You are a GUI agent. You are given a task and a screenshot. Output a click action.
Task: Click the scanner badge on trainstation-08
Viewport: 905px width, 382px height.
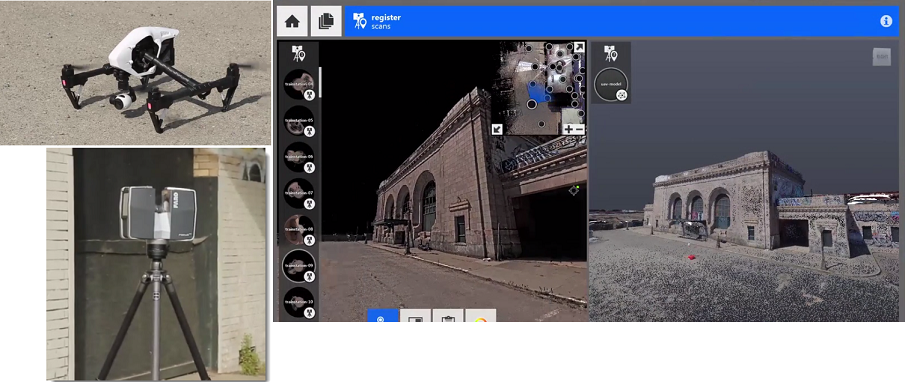pos(309,241)
